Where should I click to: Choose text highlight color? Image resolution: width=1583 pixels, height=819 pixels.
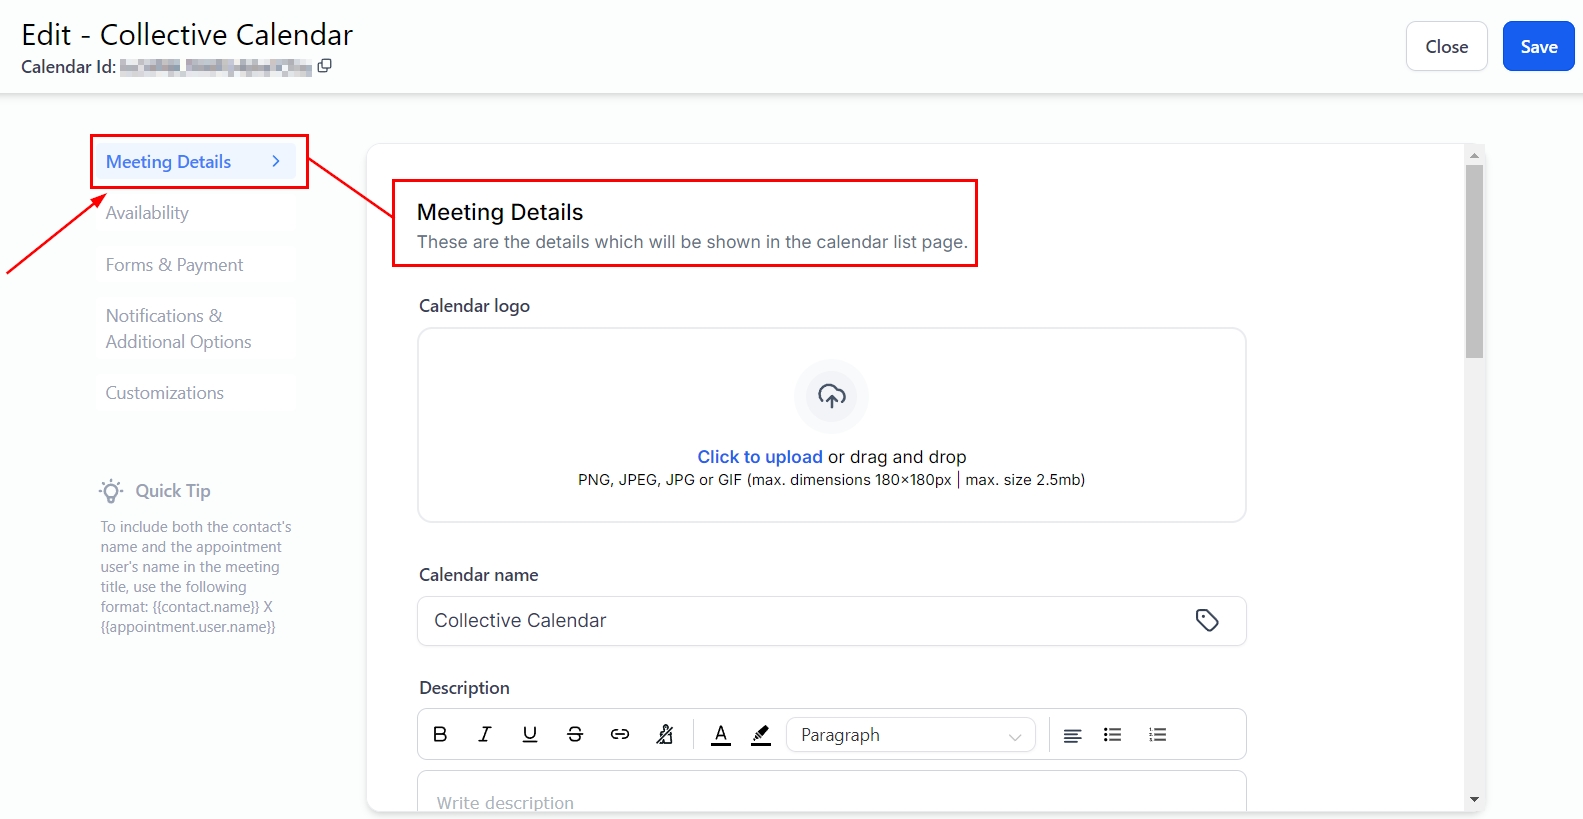(761, 735)
